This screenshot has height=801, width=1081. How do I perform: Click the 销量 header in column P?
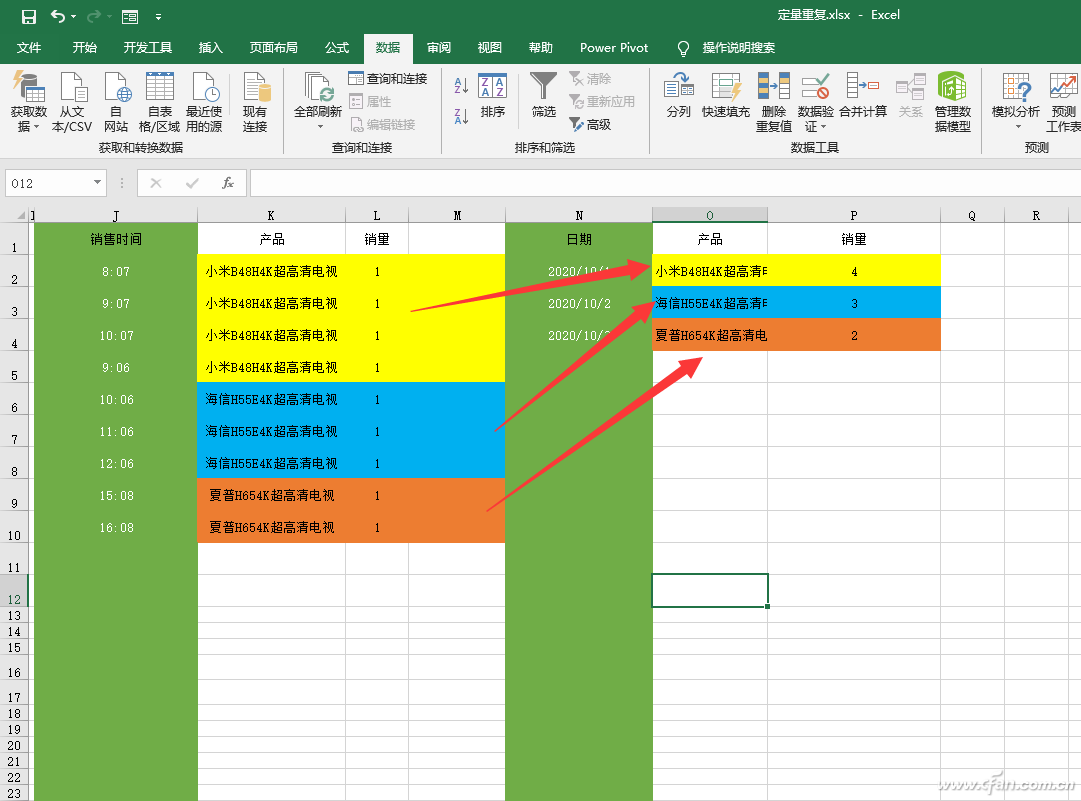pyautogui.click(x=853, y=239)
